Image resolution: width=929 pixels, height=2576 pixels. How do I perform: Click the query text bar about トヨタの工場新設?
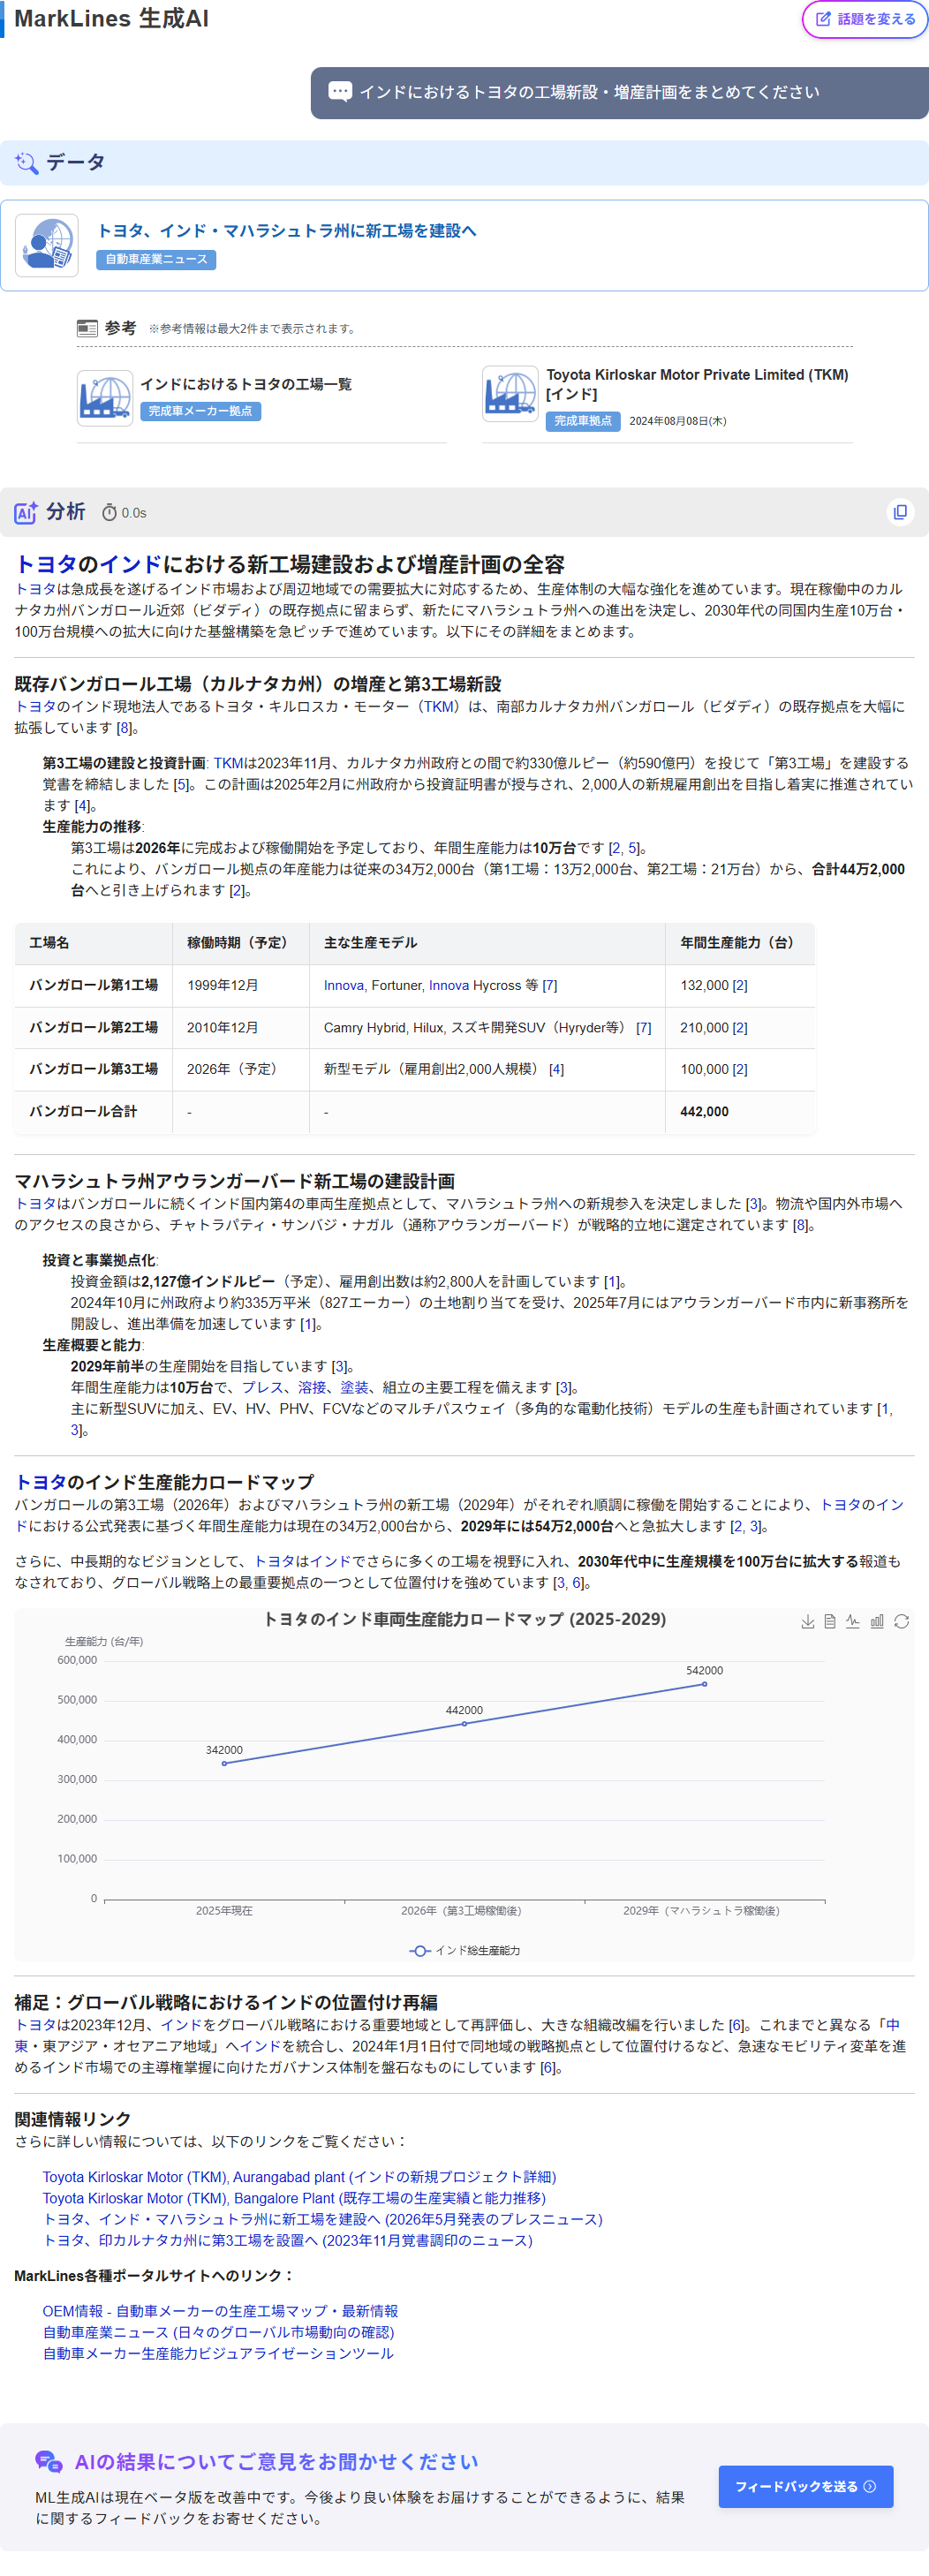(619, 92)
